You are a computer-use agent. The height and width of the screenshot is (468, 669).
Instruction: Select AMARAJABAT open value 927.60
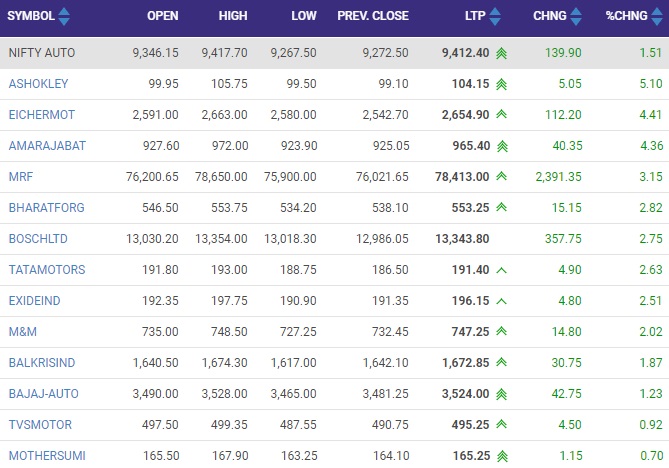pos(161,146)
